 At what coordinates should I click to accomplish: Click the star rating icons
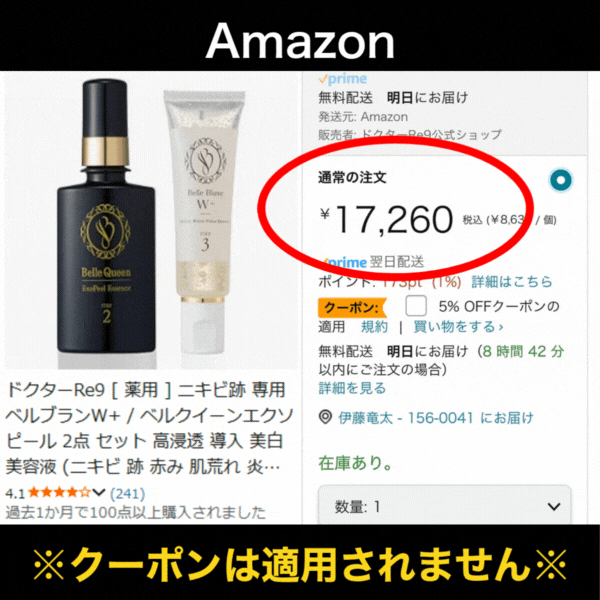pyautogui.click(x=59, y=492)
